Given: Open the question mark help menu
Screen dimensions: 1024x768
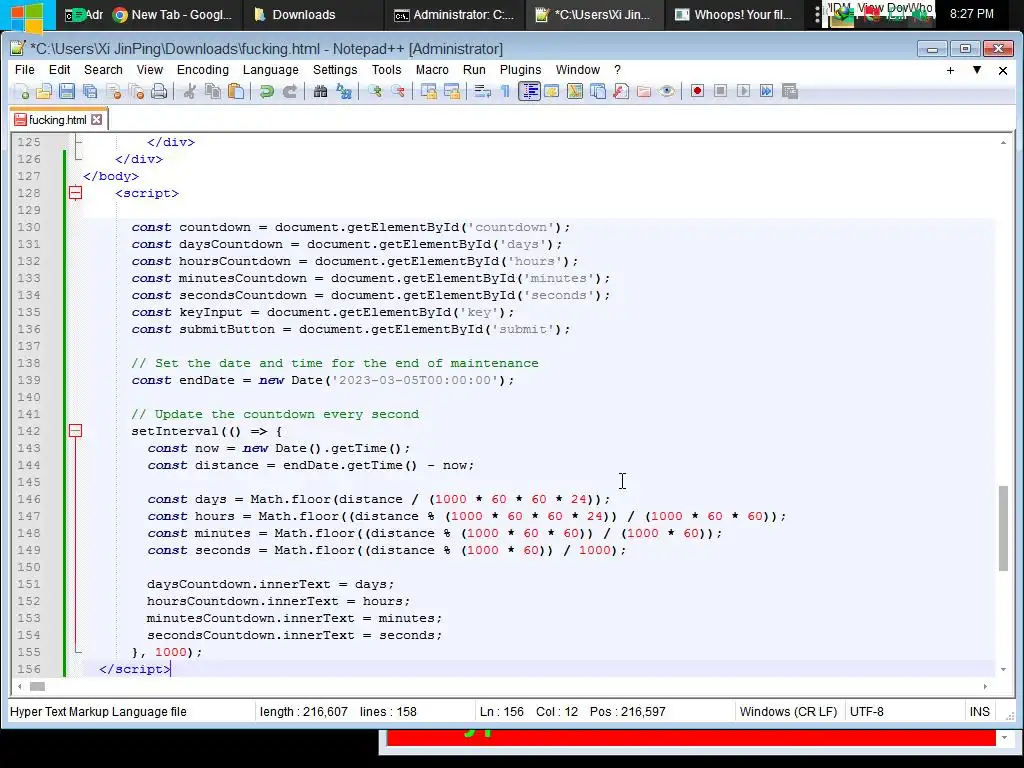Looking at the screenshot, I should tap(617, 70).
